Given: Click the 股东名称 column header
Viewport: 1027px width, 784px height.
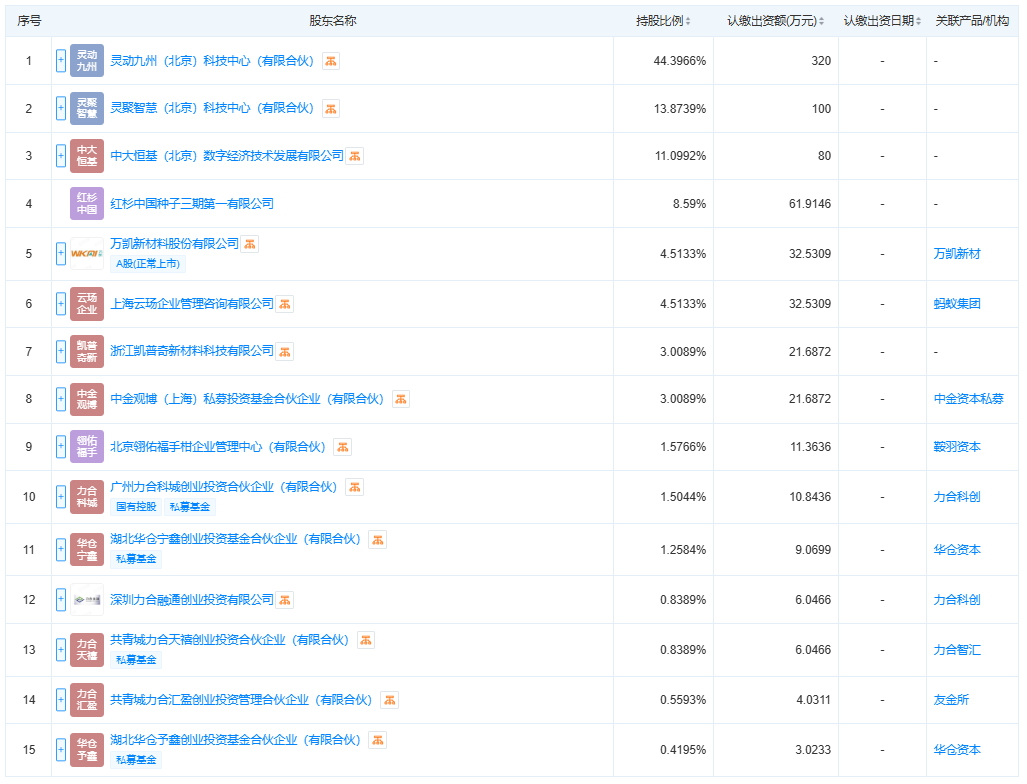Looking at the screenshot, I should [333, 21].
